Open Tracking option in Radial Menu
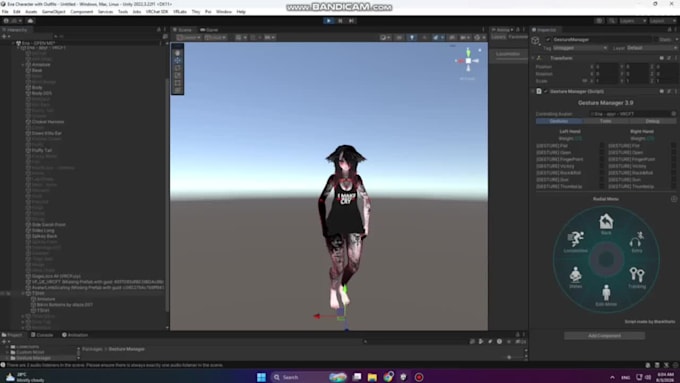Screen dimensions: 680x383 pos(637,278)
